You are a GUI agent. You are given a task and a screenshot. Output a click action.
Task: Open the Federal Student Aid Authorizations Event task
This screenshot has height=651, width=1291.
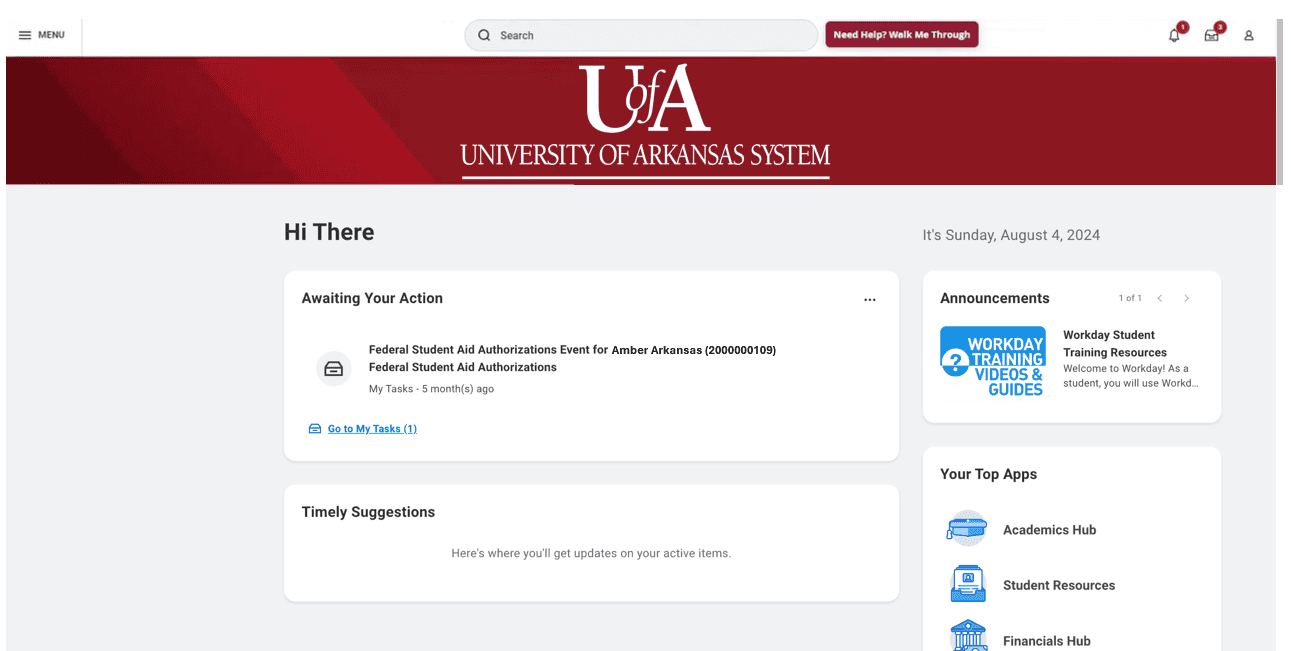click(x=572, y=358)
